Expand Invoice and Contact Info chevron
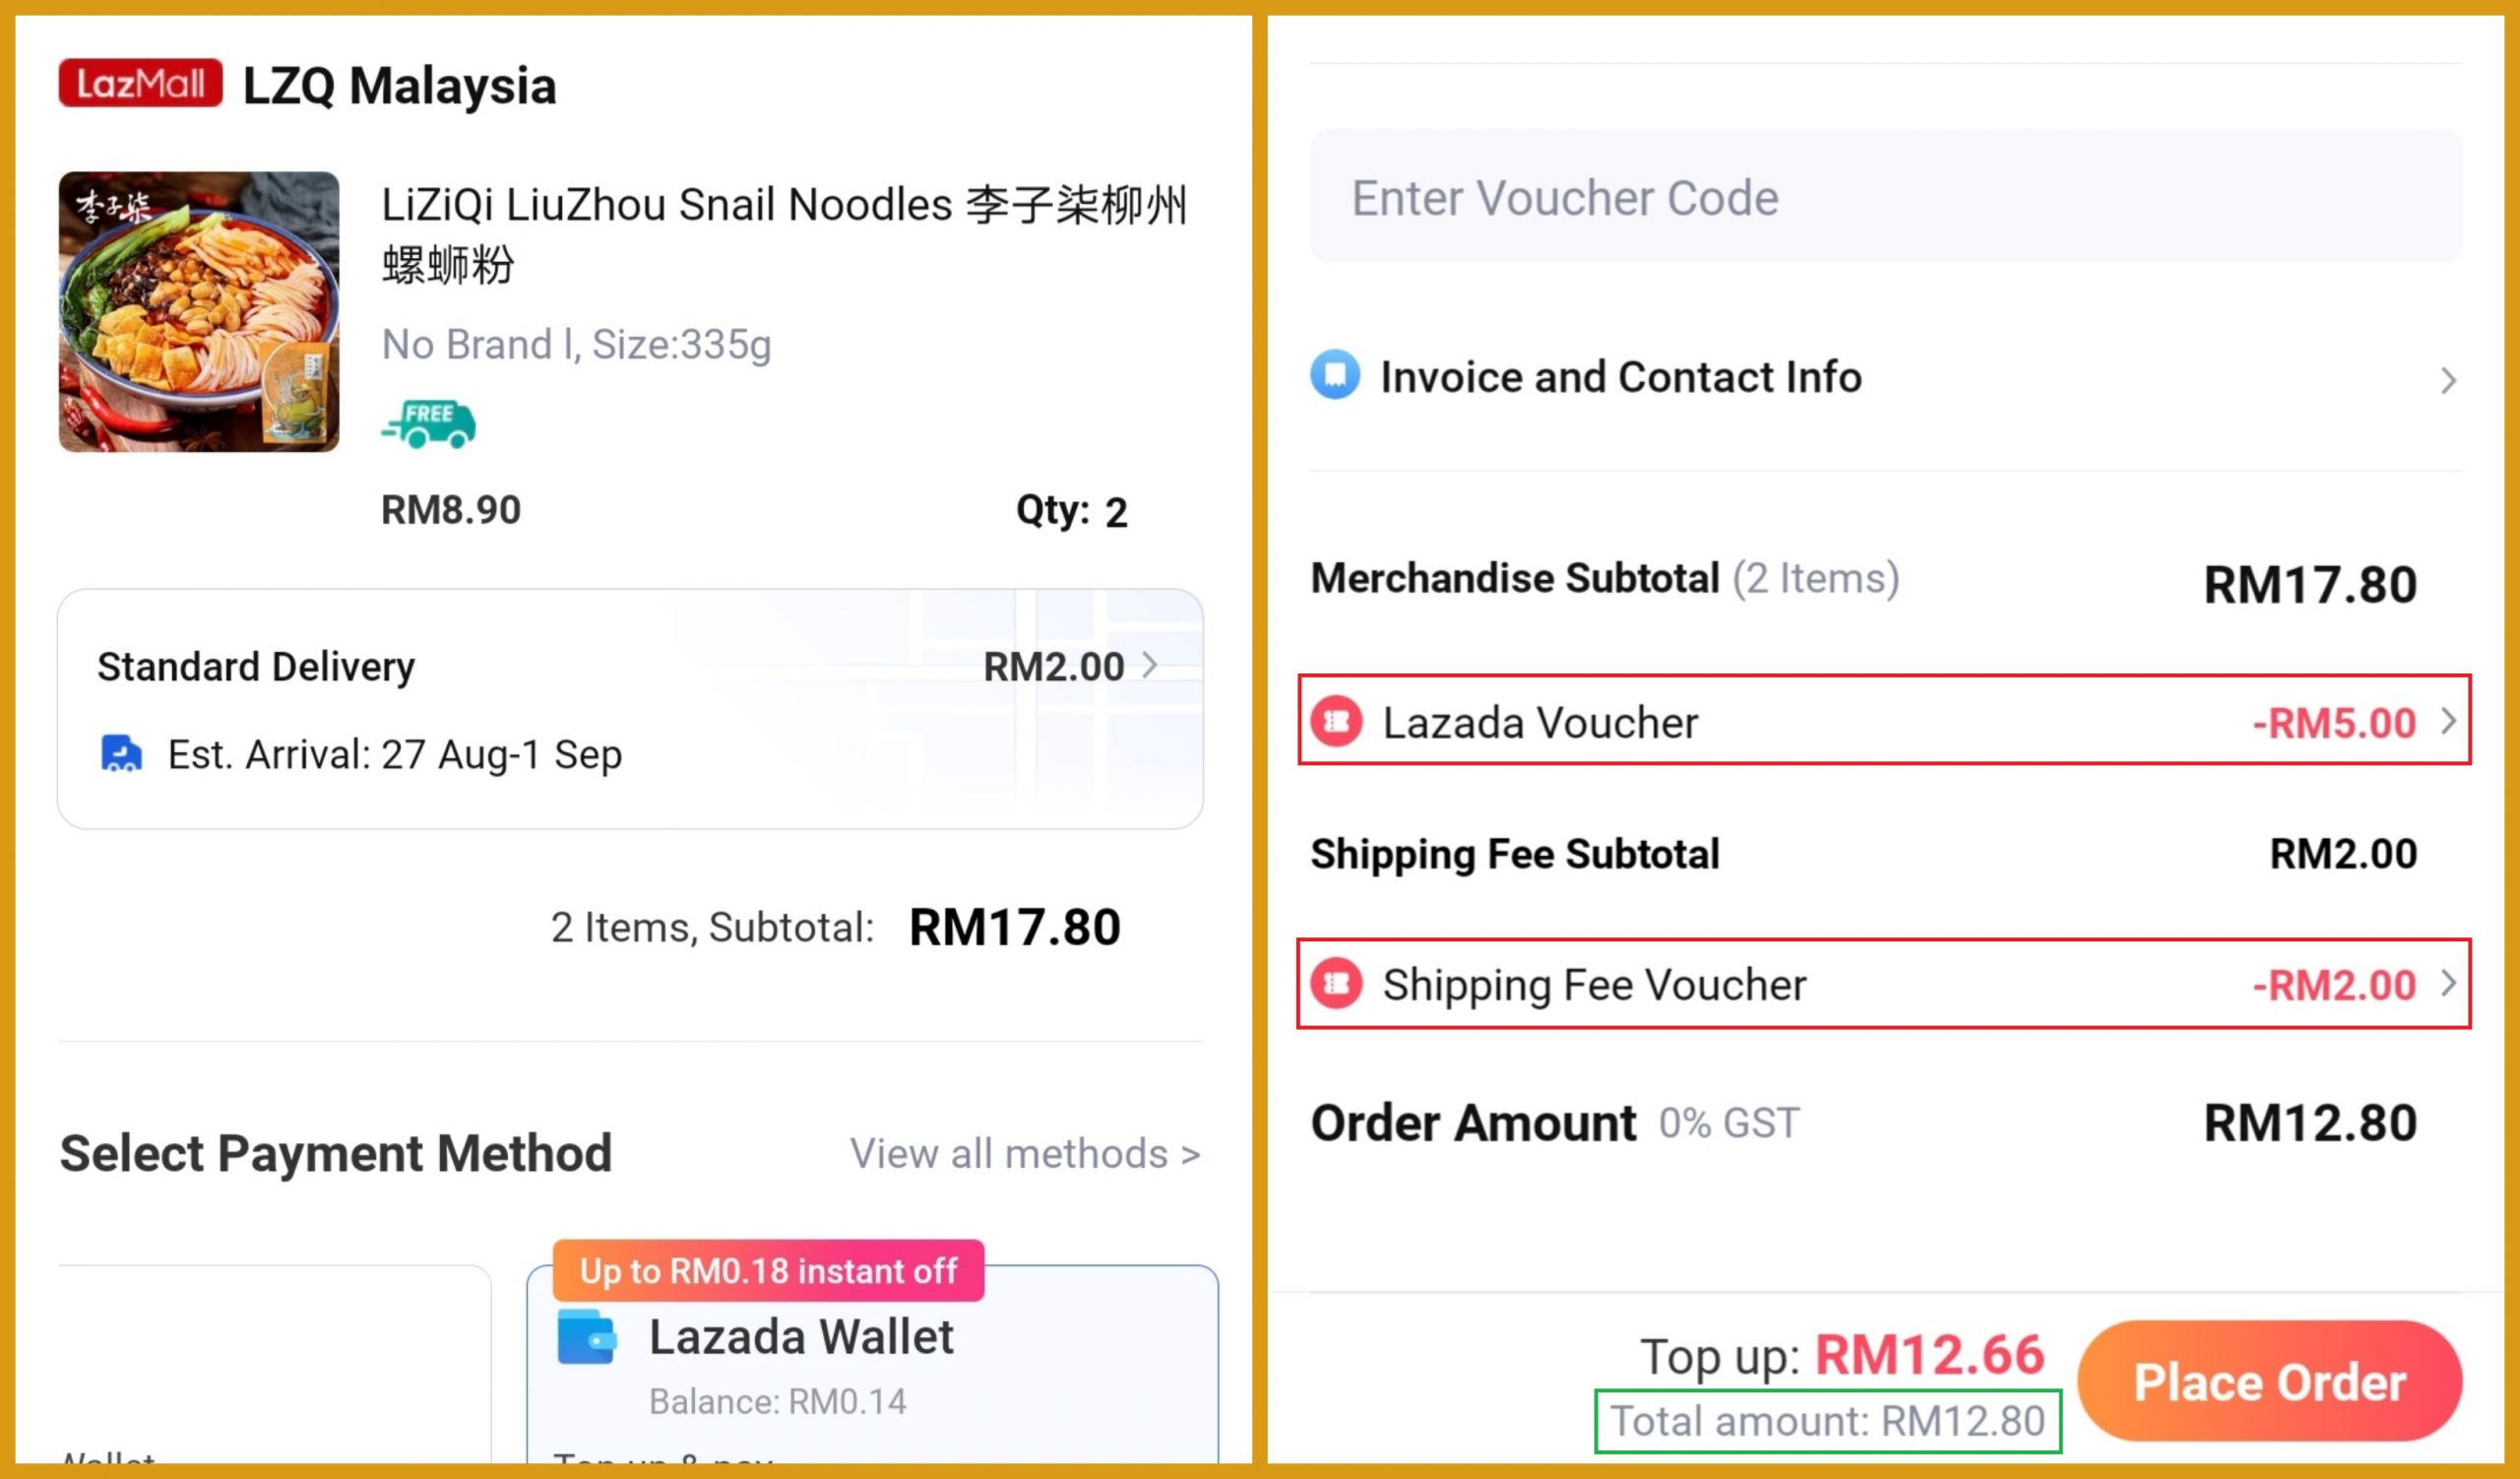This screenshot has width=2520, height=1479. point(2448,380)
